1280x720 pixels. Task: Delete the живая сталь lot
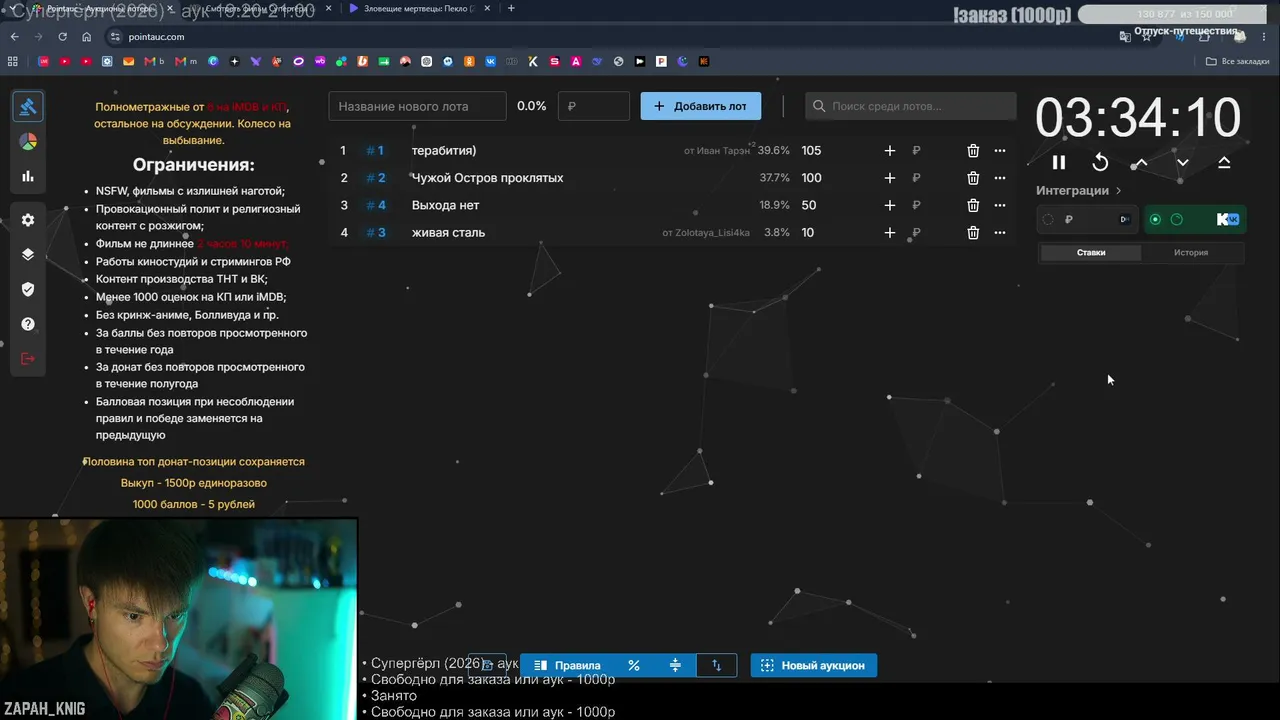[973, 233]
